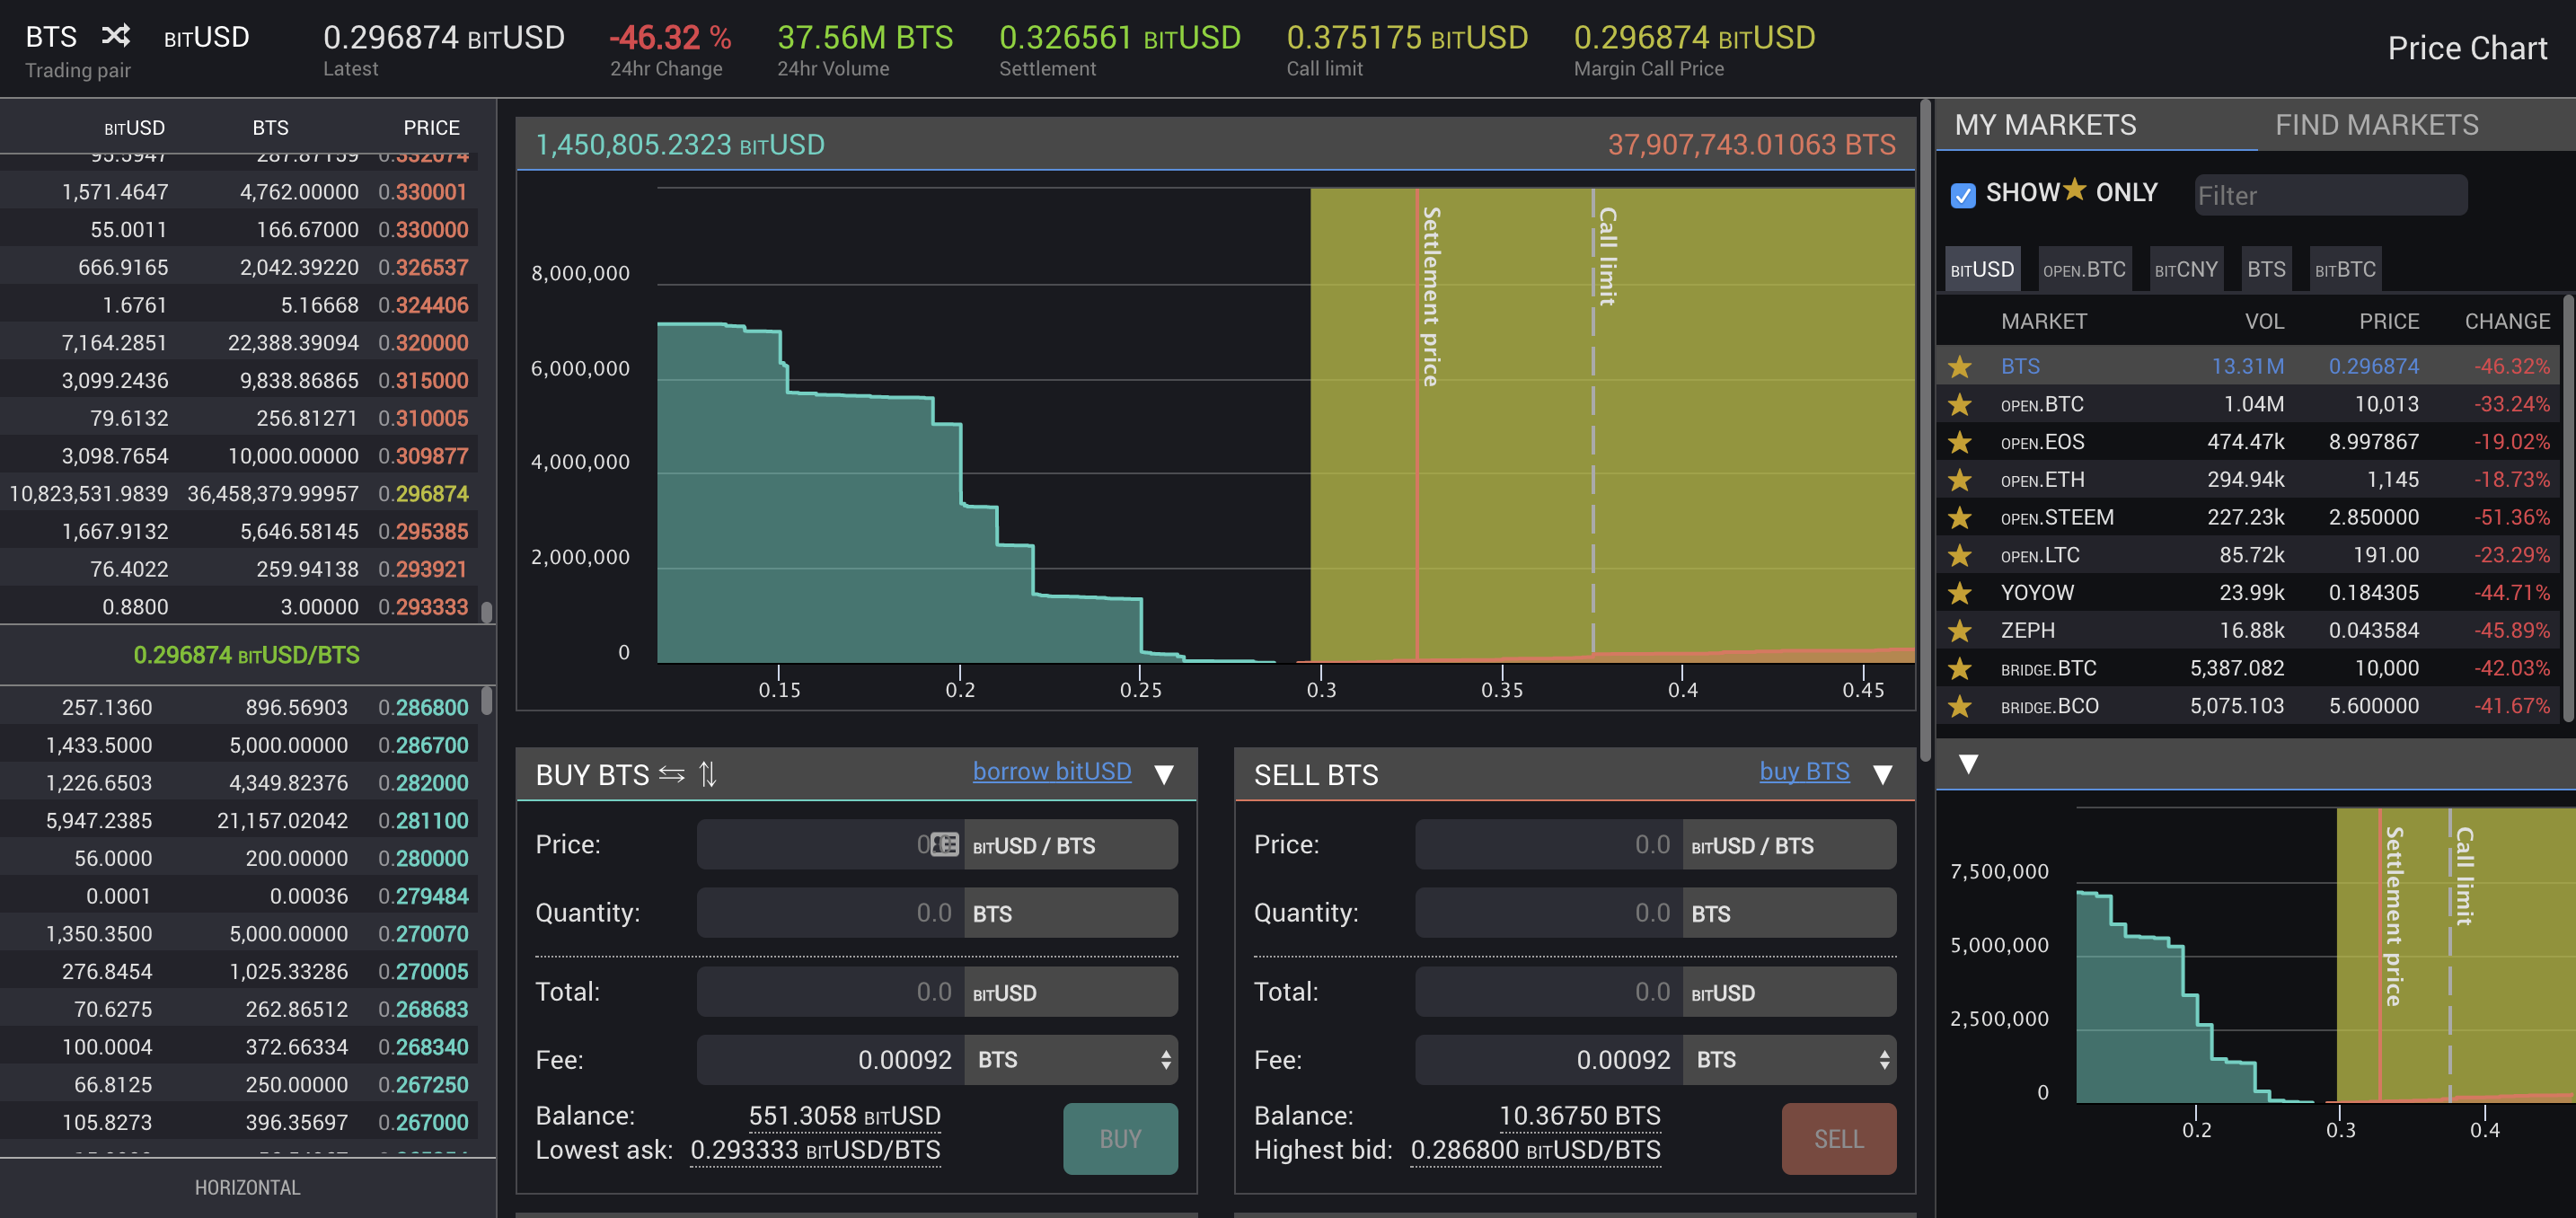Toggle the star for ZEPH market row
The image size is (2576, 1218).
click(x=1960, y=631)
